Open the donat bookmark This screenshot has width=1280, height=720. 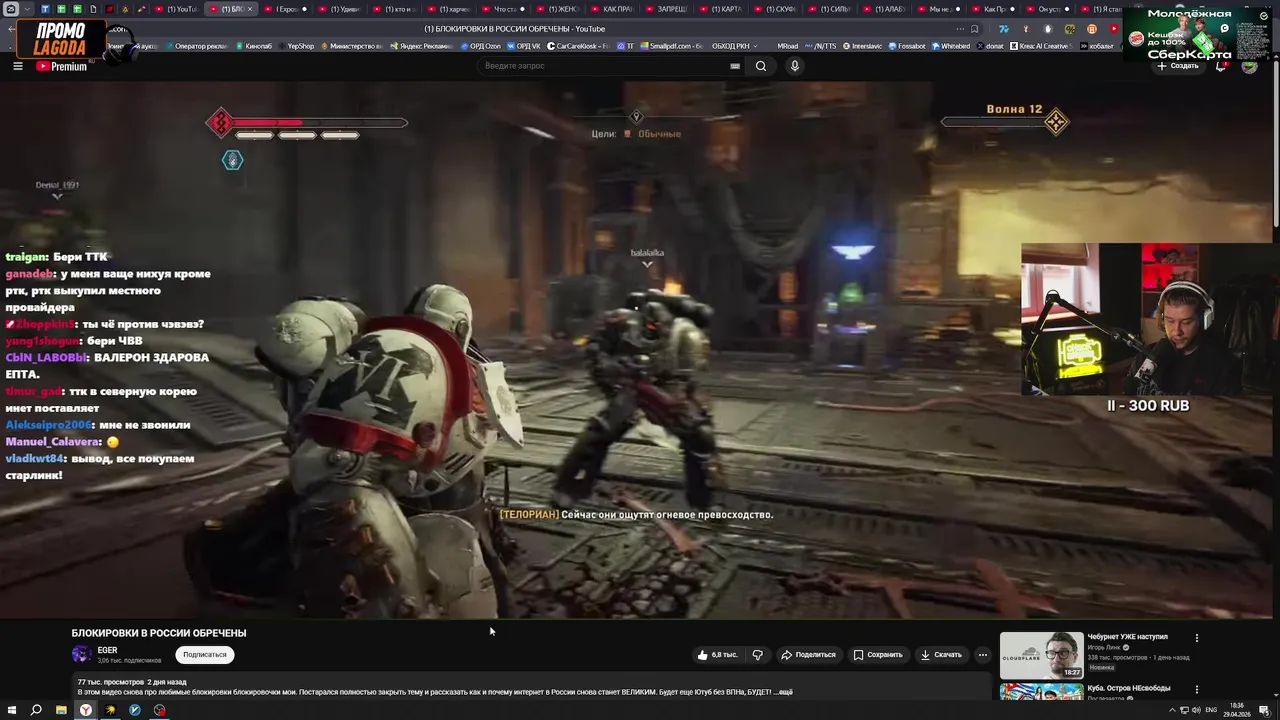coord(990,46)
